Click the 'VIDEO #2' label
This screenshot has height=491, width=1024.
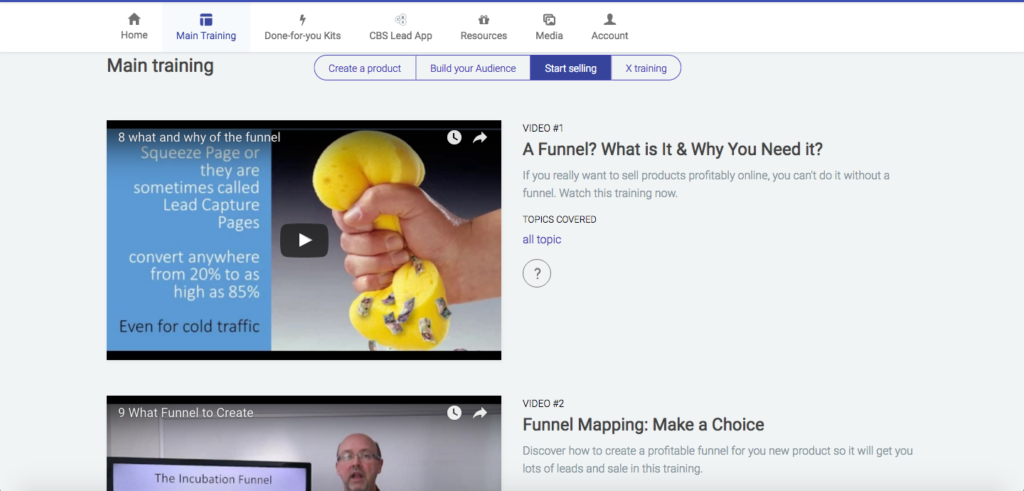543,404
